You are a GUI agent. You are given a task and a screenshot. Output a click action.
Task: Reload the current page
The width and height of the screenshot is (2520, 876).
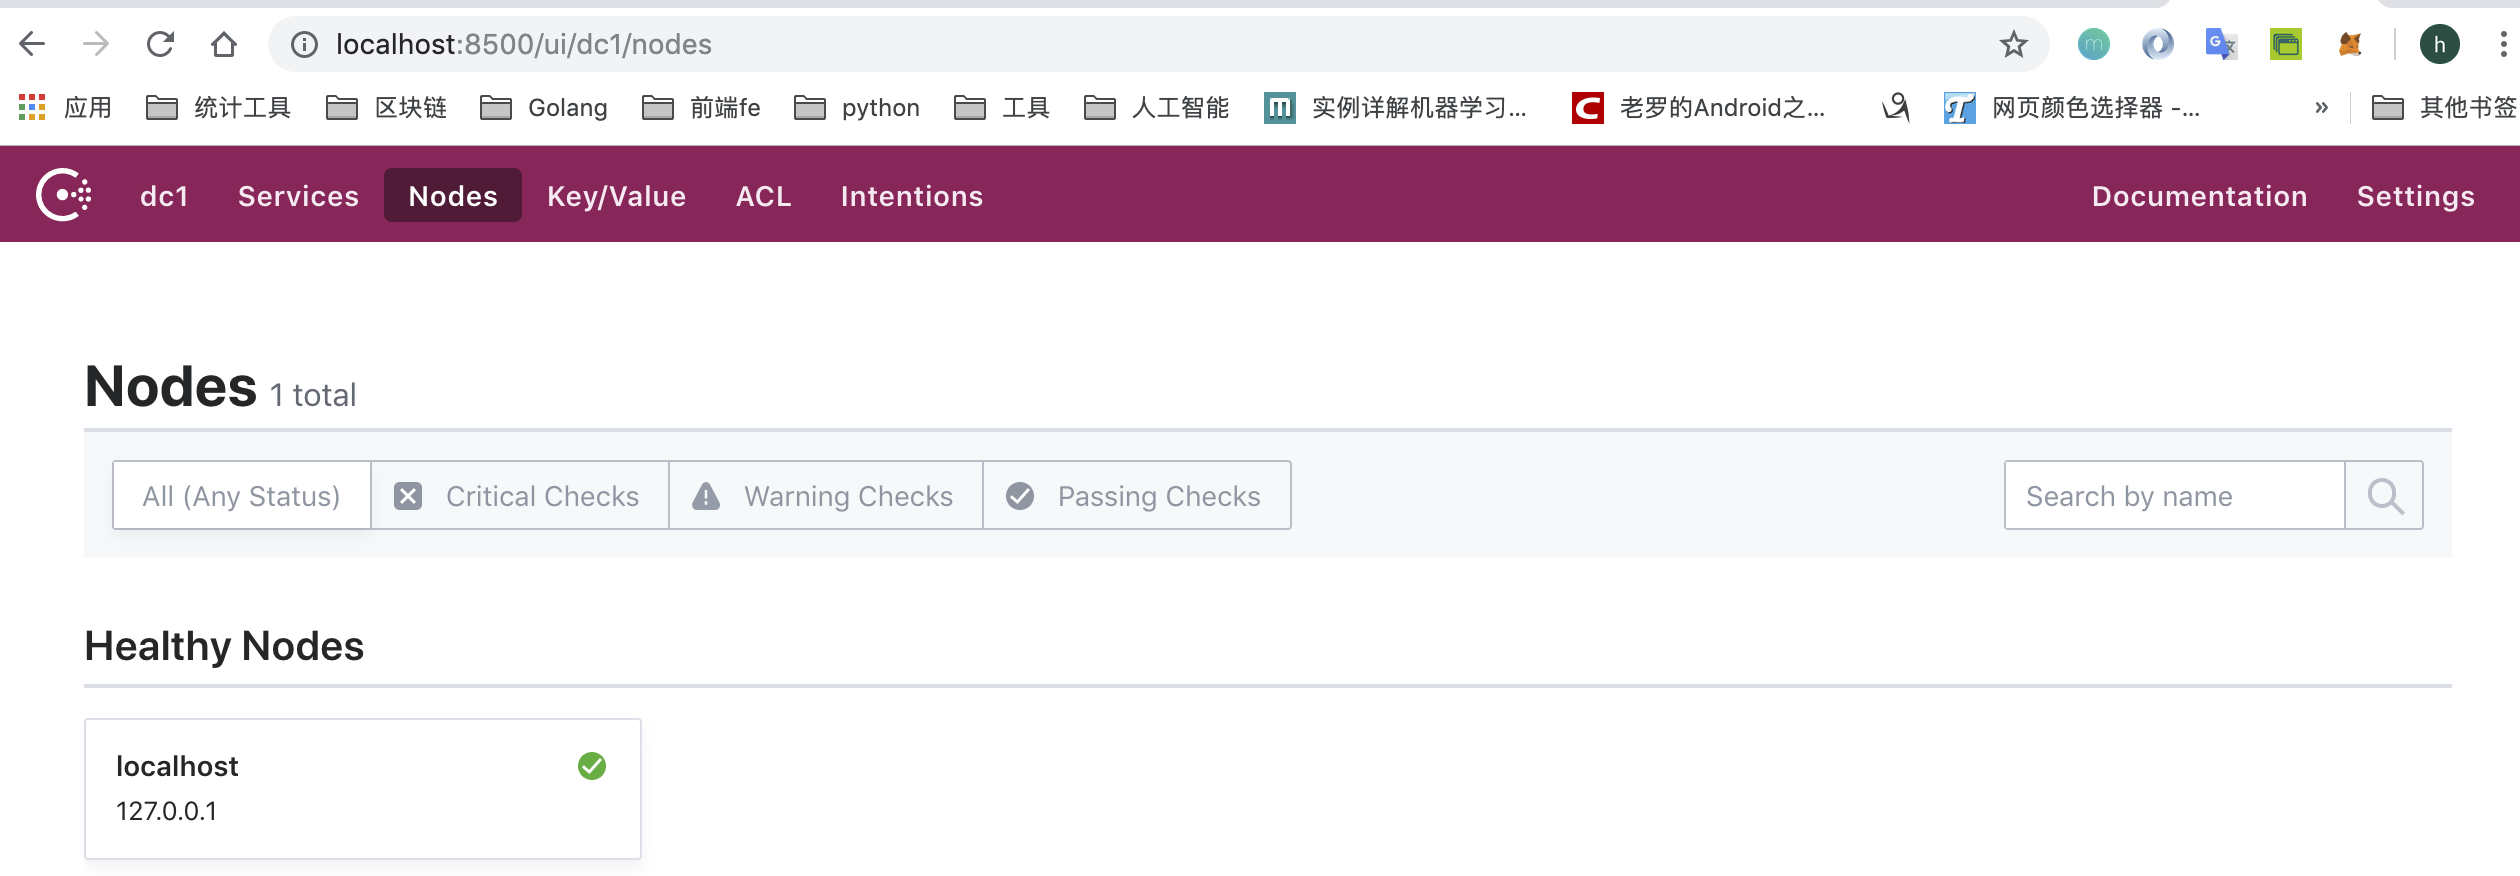pyautogui.click(x=160, y=44)
